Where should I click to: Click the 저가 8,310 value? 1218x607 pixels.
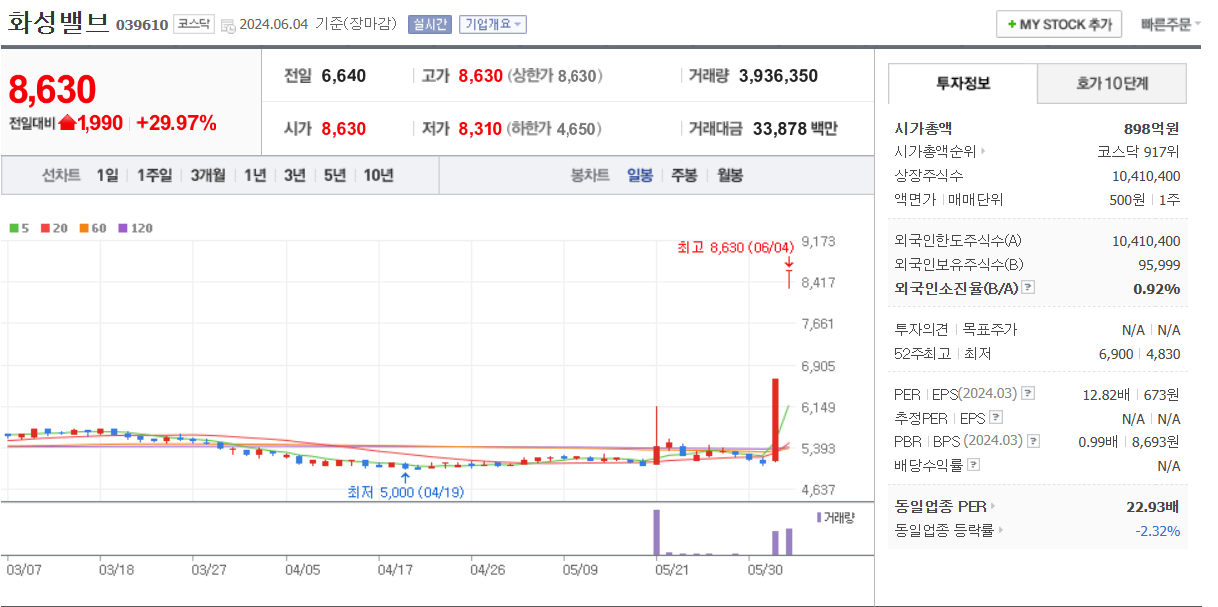pos(480,129)
